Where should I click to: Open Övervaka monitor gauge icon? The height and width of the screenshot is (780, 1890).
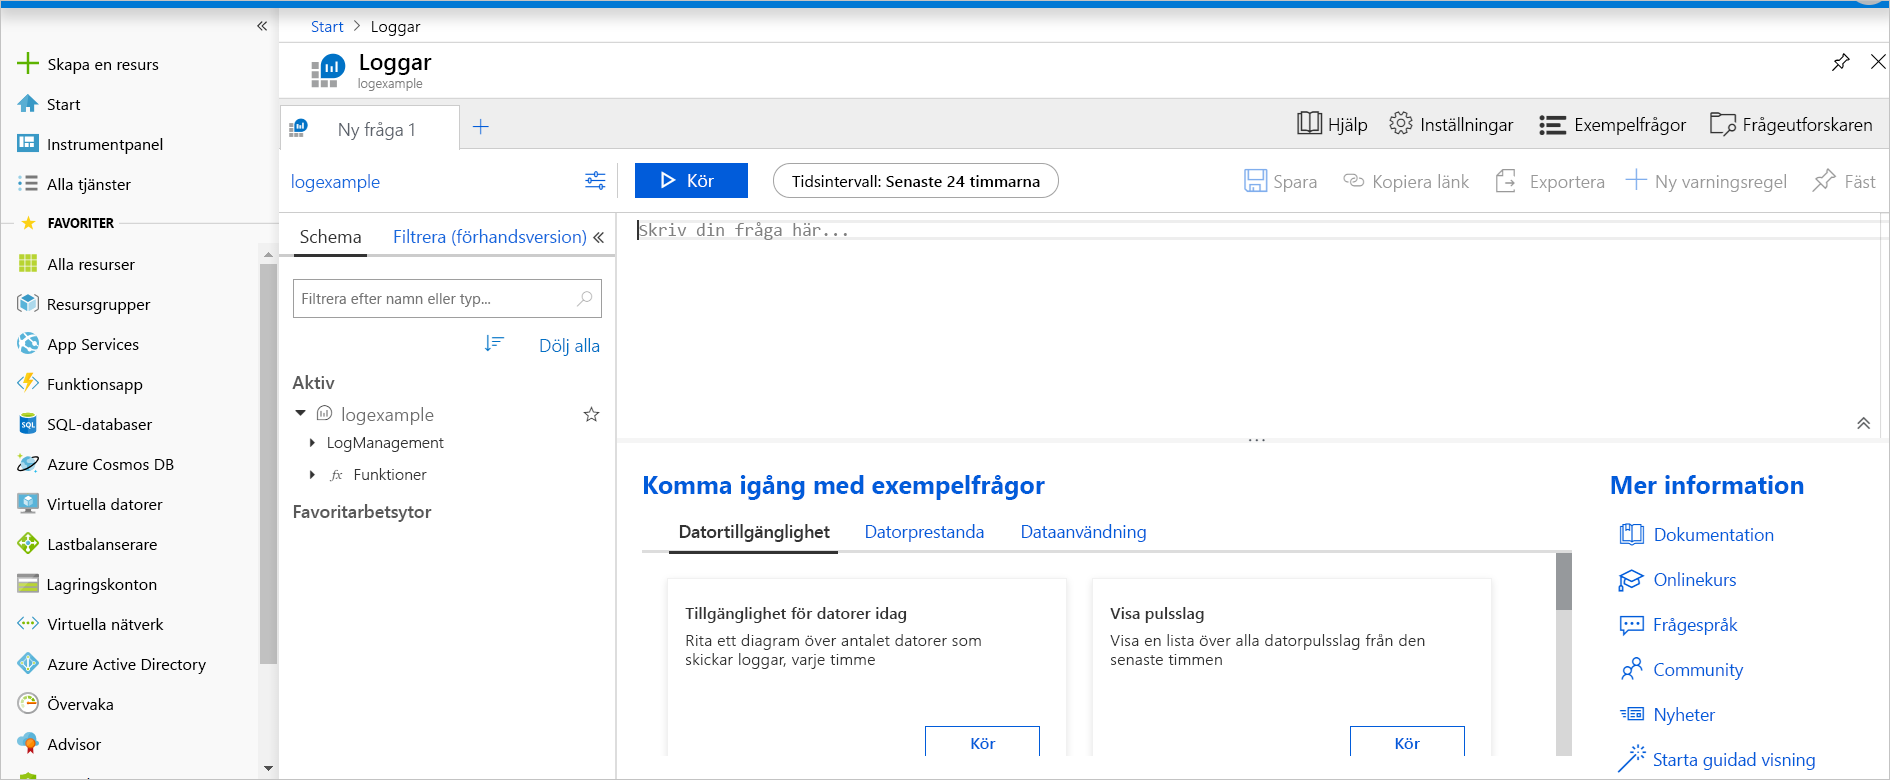[x=28, y=704]
